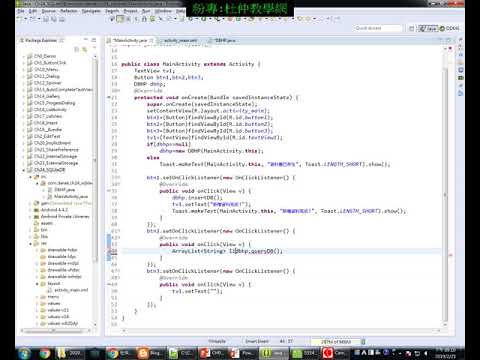Screen dimensions: 480x360
Task: Select MainActivity.java in Package Explorer
Action: [68, 196]
